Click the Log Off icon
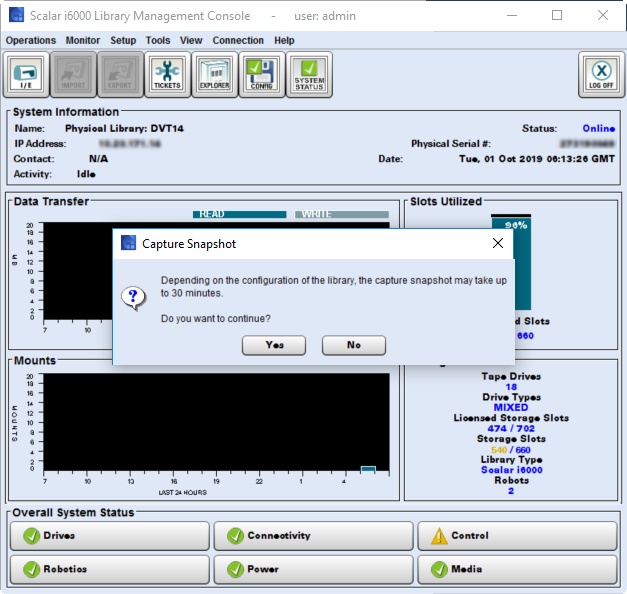The height and width of the screenshot is (594, 627). click(601, 74)
